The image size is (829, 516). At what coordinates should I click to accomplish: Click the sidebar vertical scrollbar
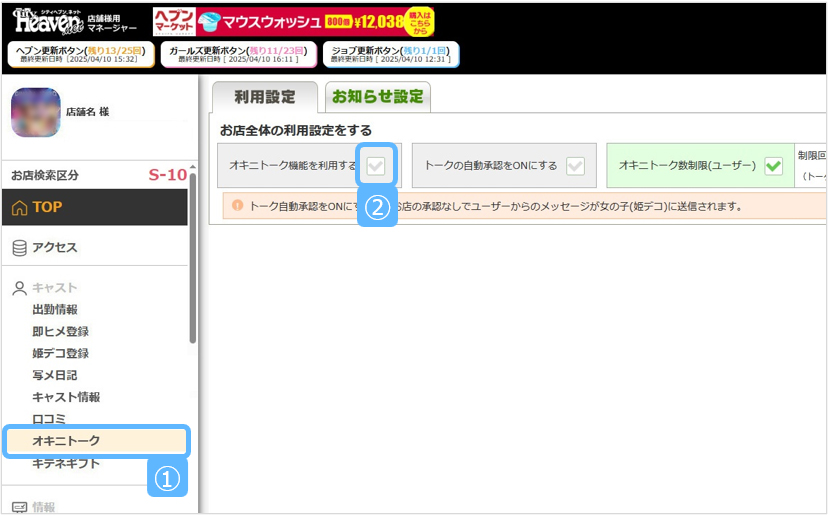(x=192, y=258)
